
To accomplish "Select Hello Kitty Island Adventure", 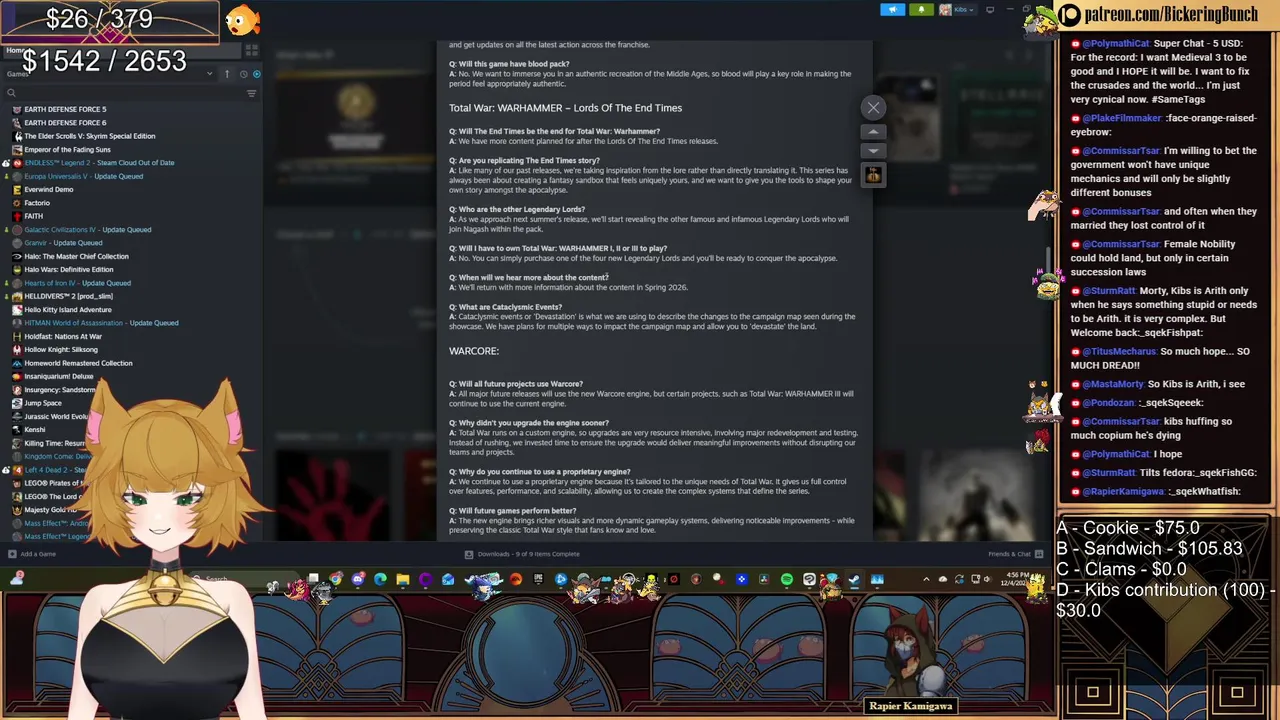I will (67, 309).
